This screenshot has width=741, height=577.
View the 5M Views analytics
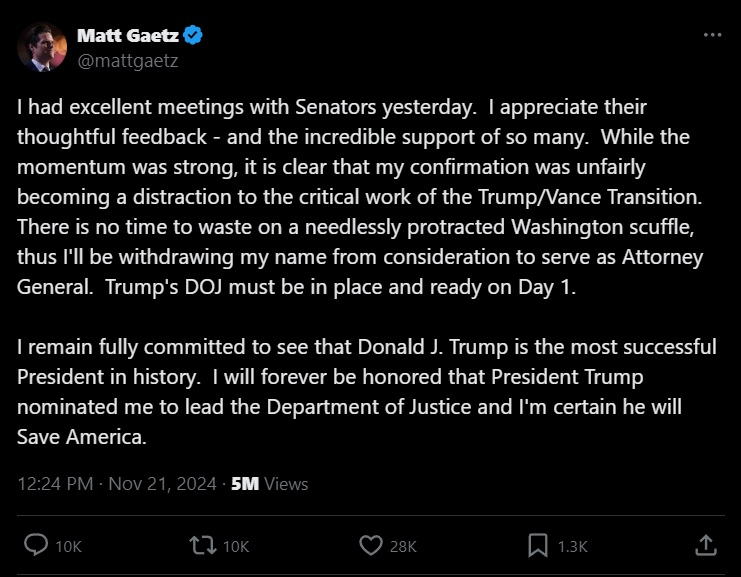269,484
